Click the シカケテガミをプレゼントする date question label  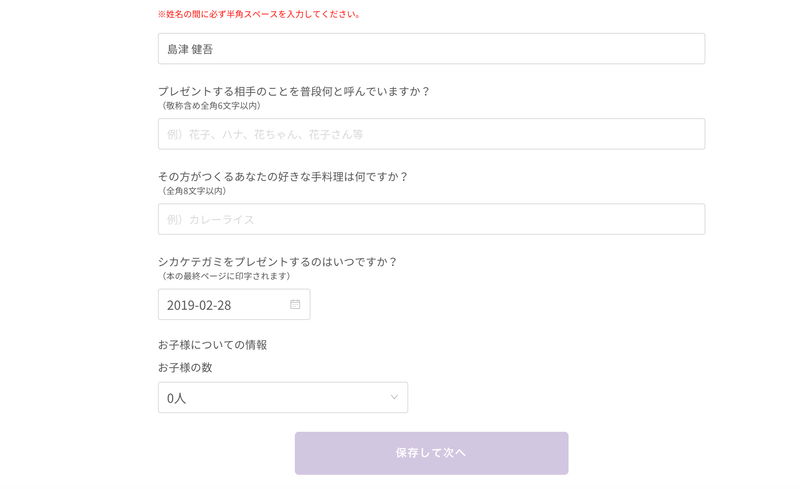(277, 261)
